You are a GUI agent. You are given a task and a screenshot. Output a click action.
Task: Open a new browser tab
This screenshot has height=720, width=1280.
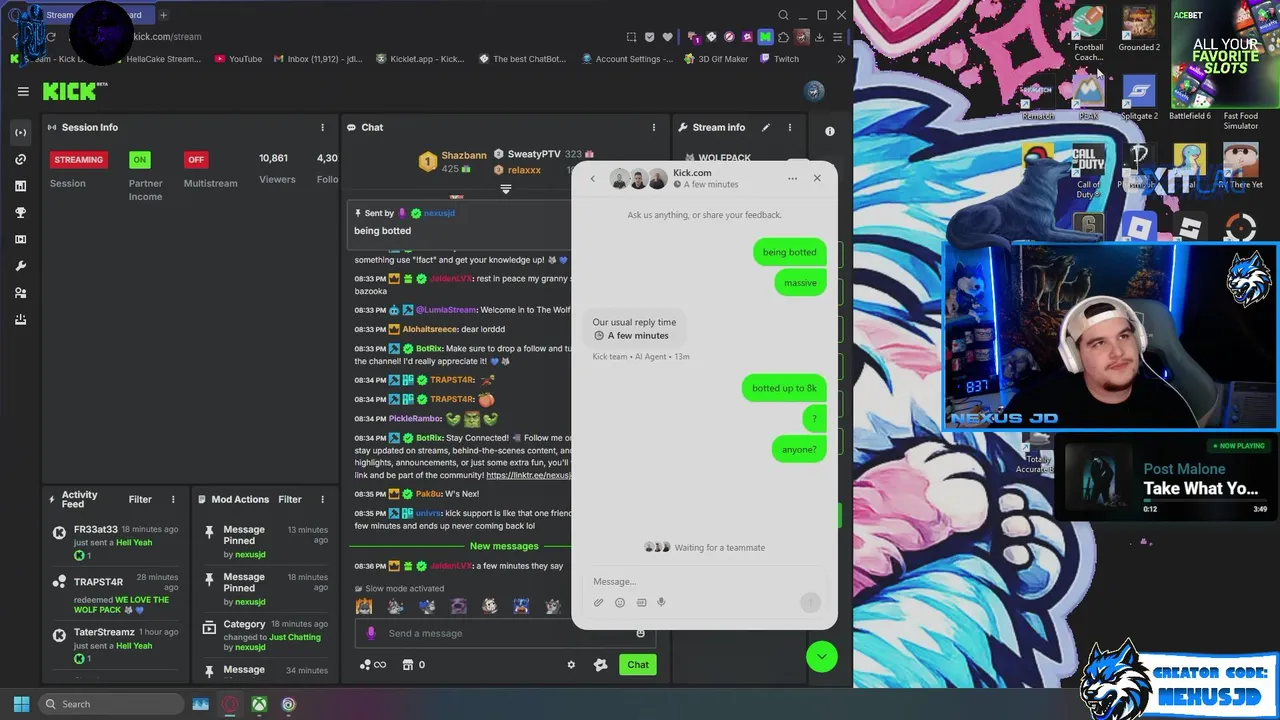(163, 15)
